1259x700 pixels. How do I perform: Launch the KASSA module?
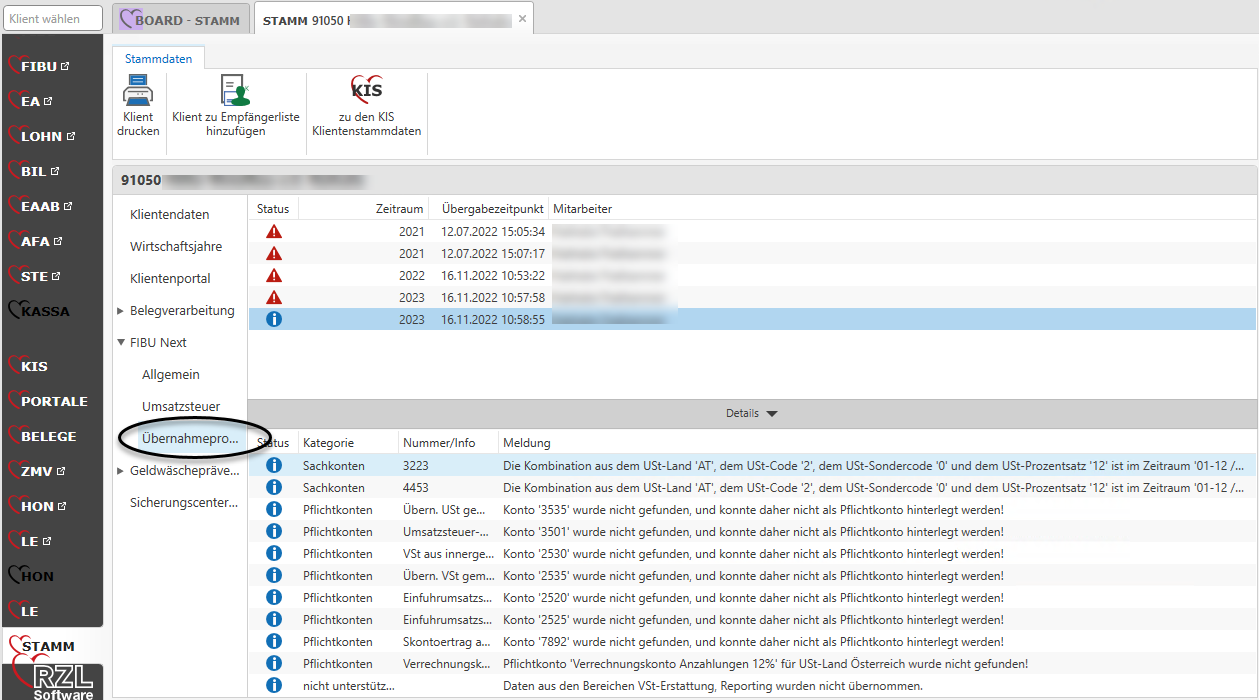44,311
